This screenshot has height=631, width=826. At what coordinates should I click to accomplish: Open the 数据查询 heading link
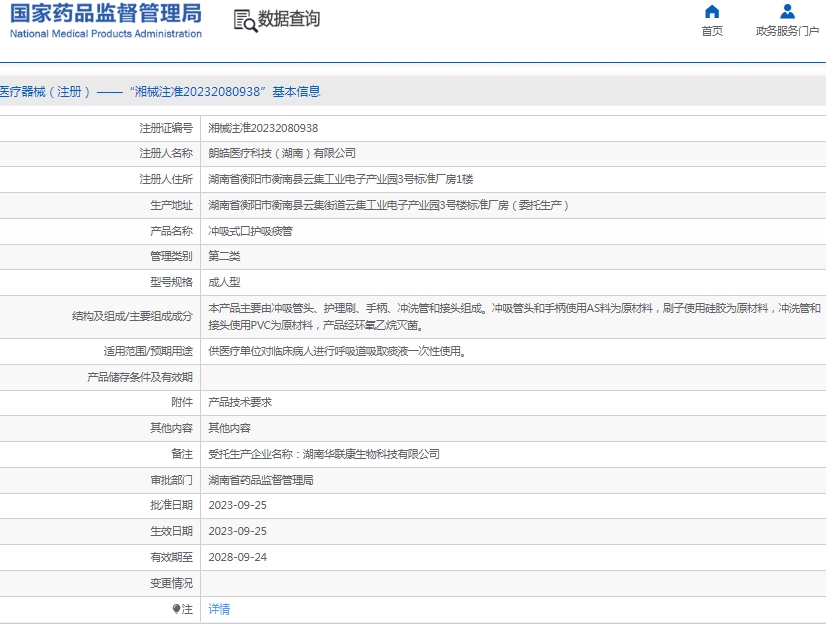(289, 19)
